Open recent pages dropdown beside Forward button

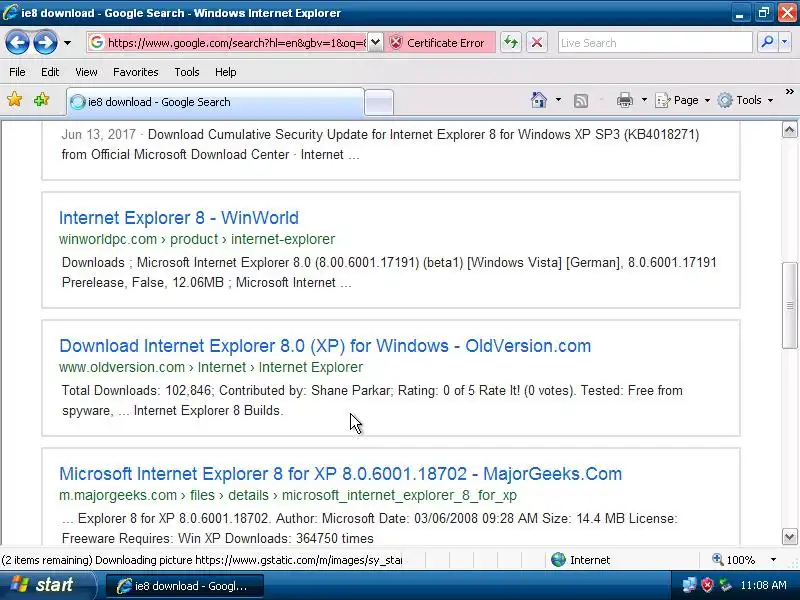(x=67, y=43)
